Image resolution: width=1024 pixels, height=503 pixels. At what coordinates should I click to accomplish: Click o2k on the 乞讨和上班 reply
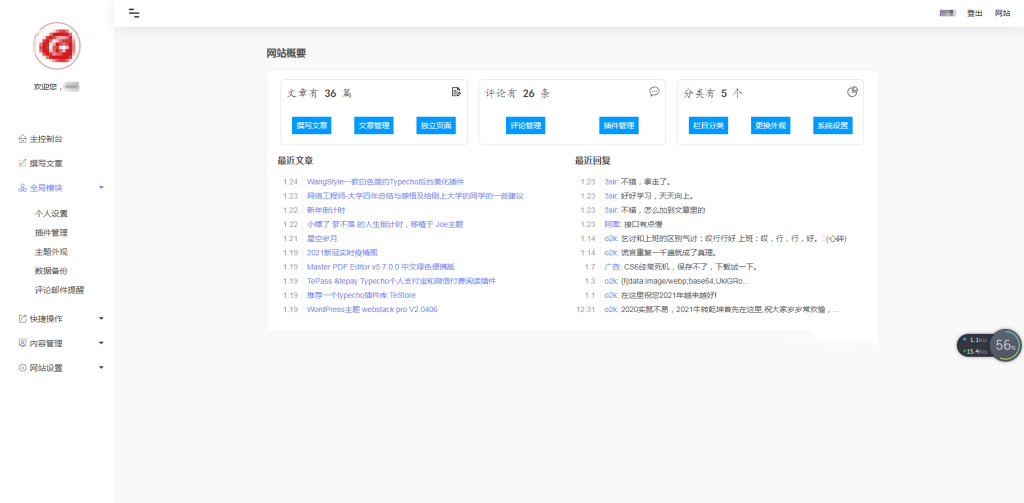pos(611,238)
